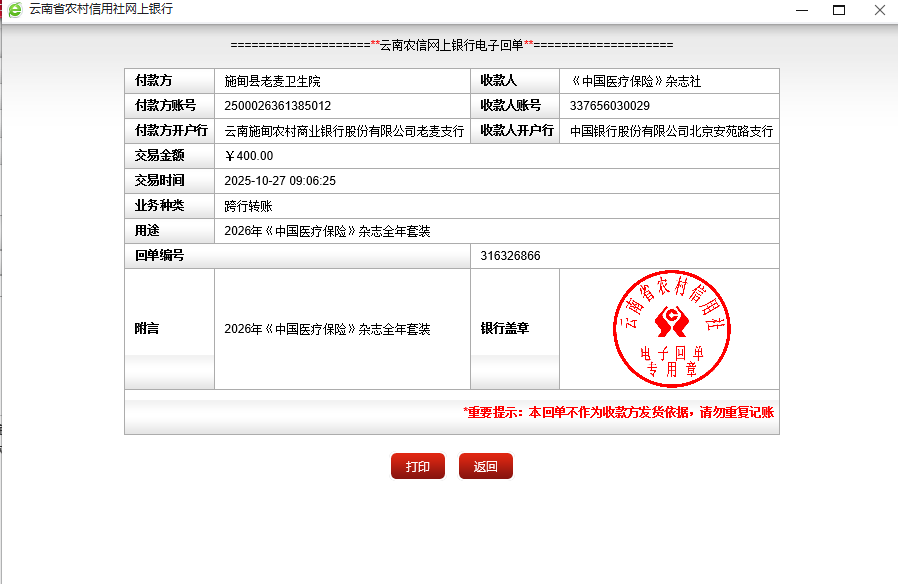Click the receipt number 316326866
Image resolution: width=898 pixels, height=584 pixels.
pyautogui.click(x=510, y=256)
